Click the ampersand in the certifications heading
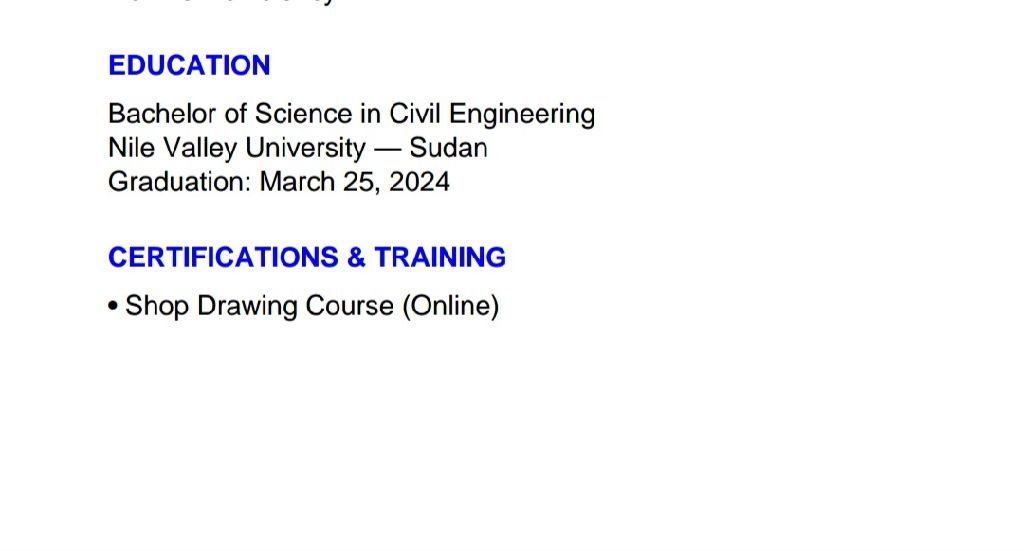The width and height of the screenshot is (1024, 551). tap(357, 258)
